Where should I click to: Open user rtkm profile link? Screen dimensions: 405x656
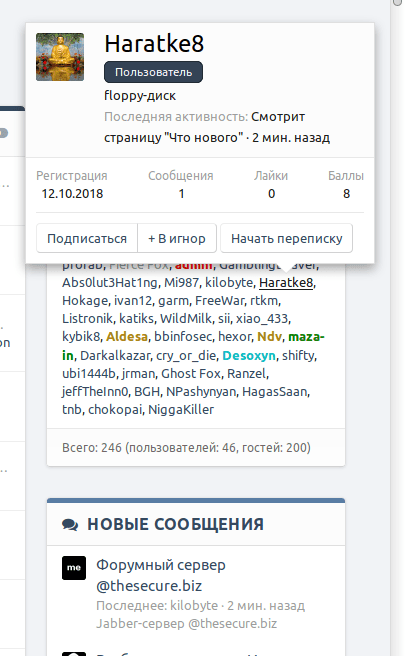pos(264,301)
